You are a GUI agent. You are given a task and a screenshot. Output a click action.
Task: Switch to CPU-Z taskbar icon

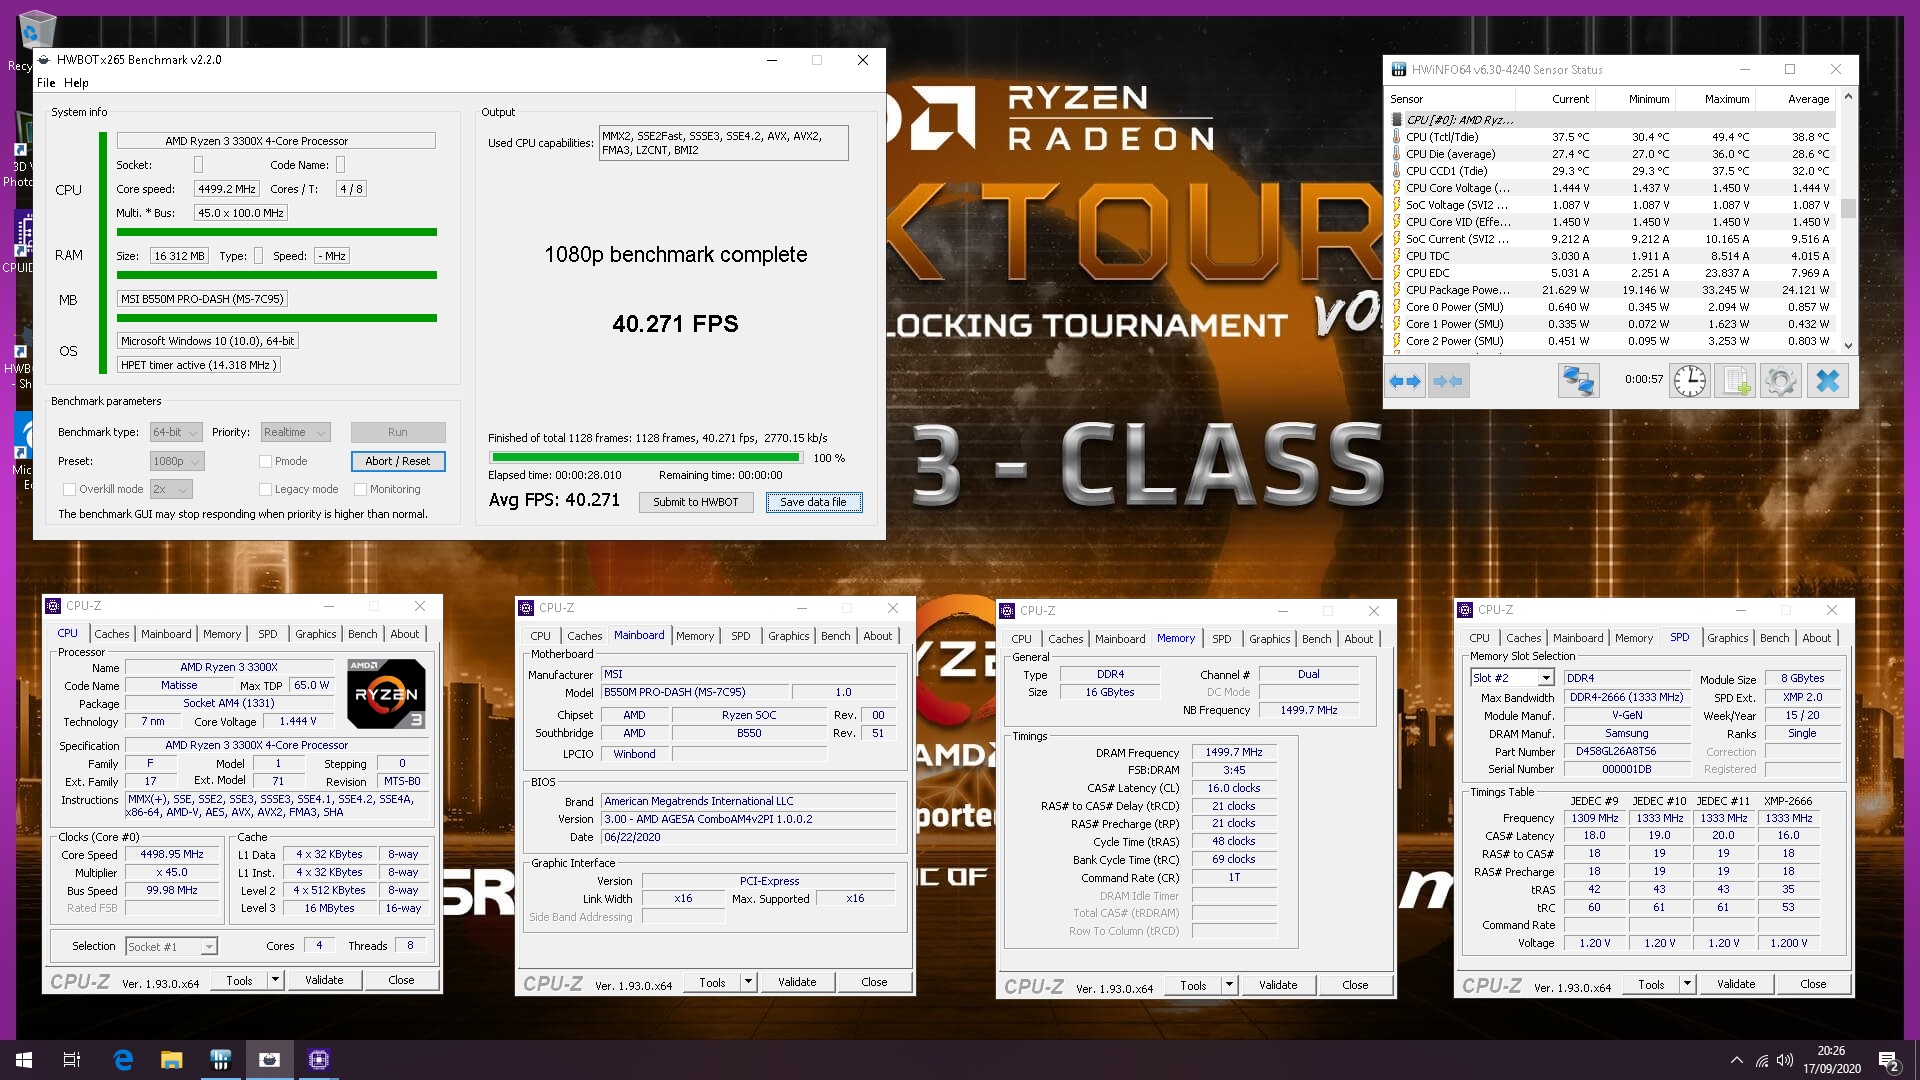[x=319, y=1060]
